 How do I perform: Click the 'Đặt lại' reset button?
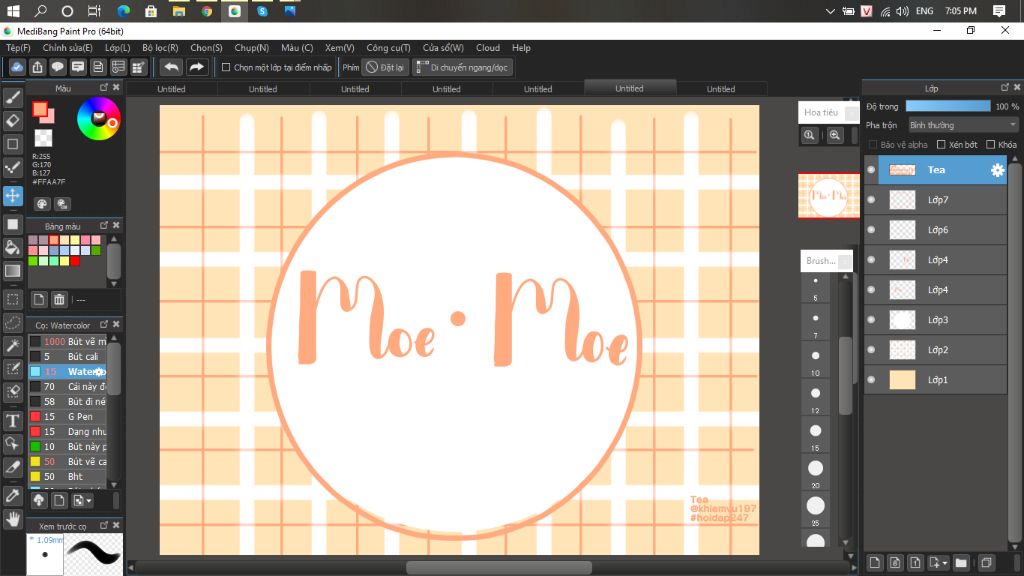tap(385, 68)
